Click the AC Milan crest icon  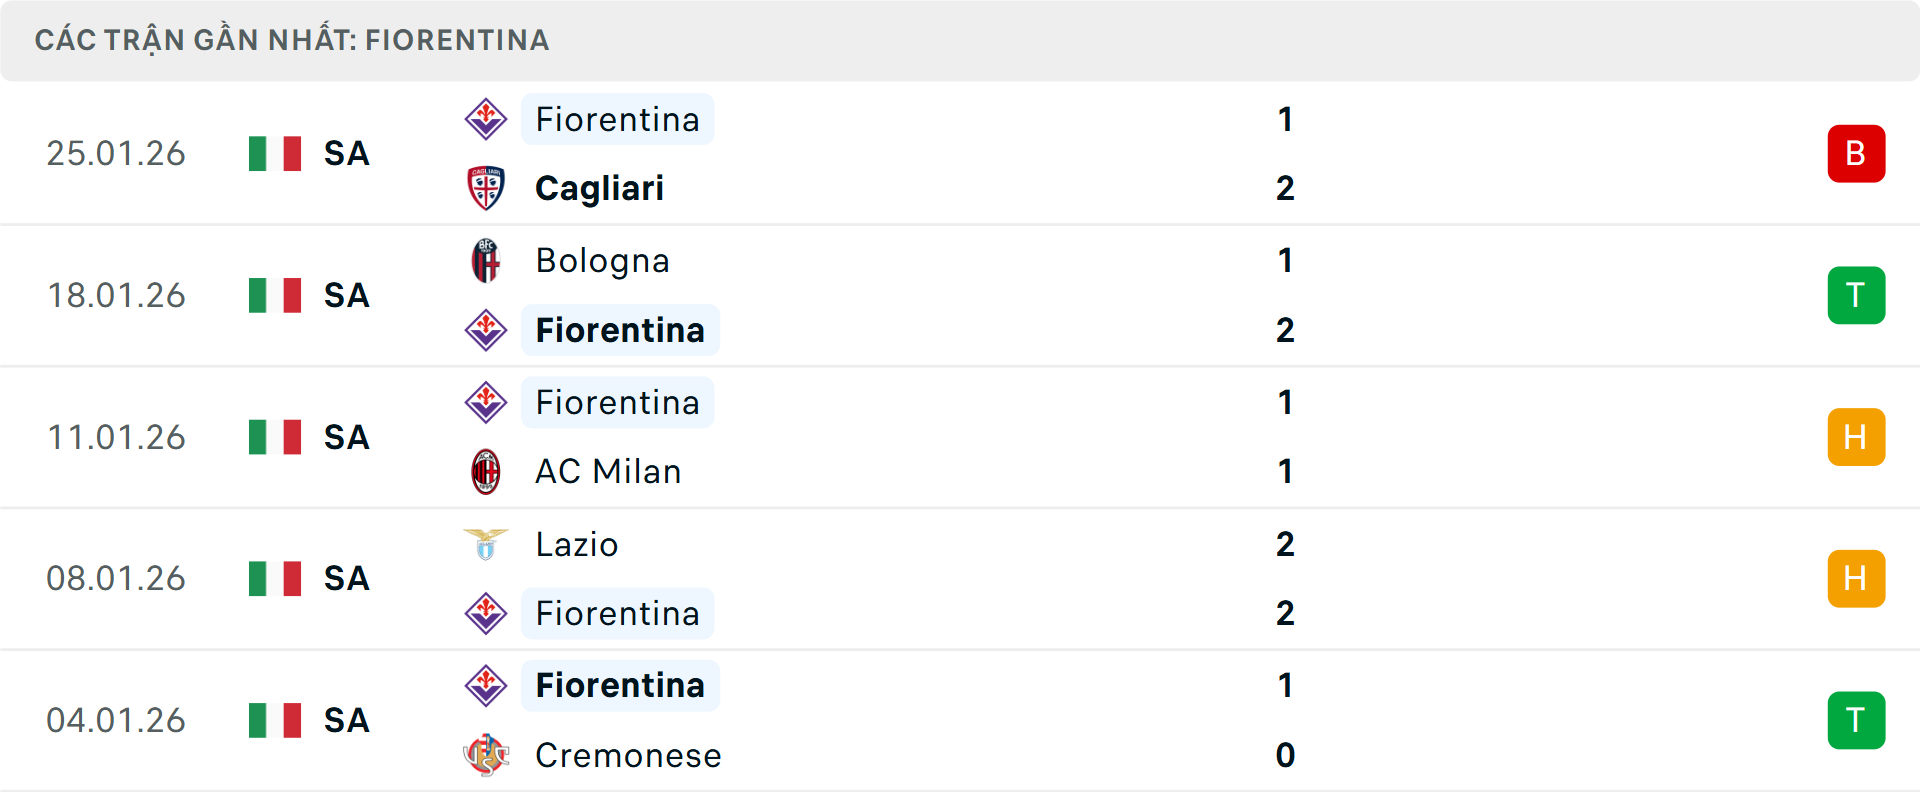(x=487, y=471)
